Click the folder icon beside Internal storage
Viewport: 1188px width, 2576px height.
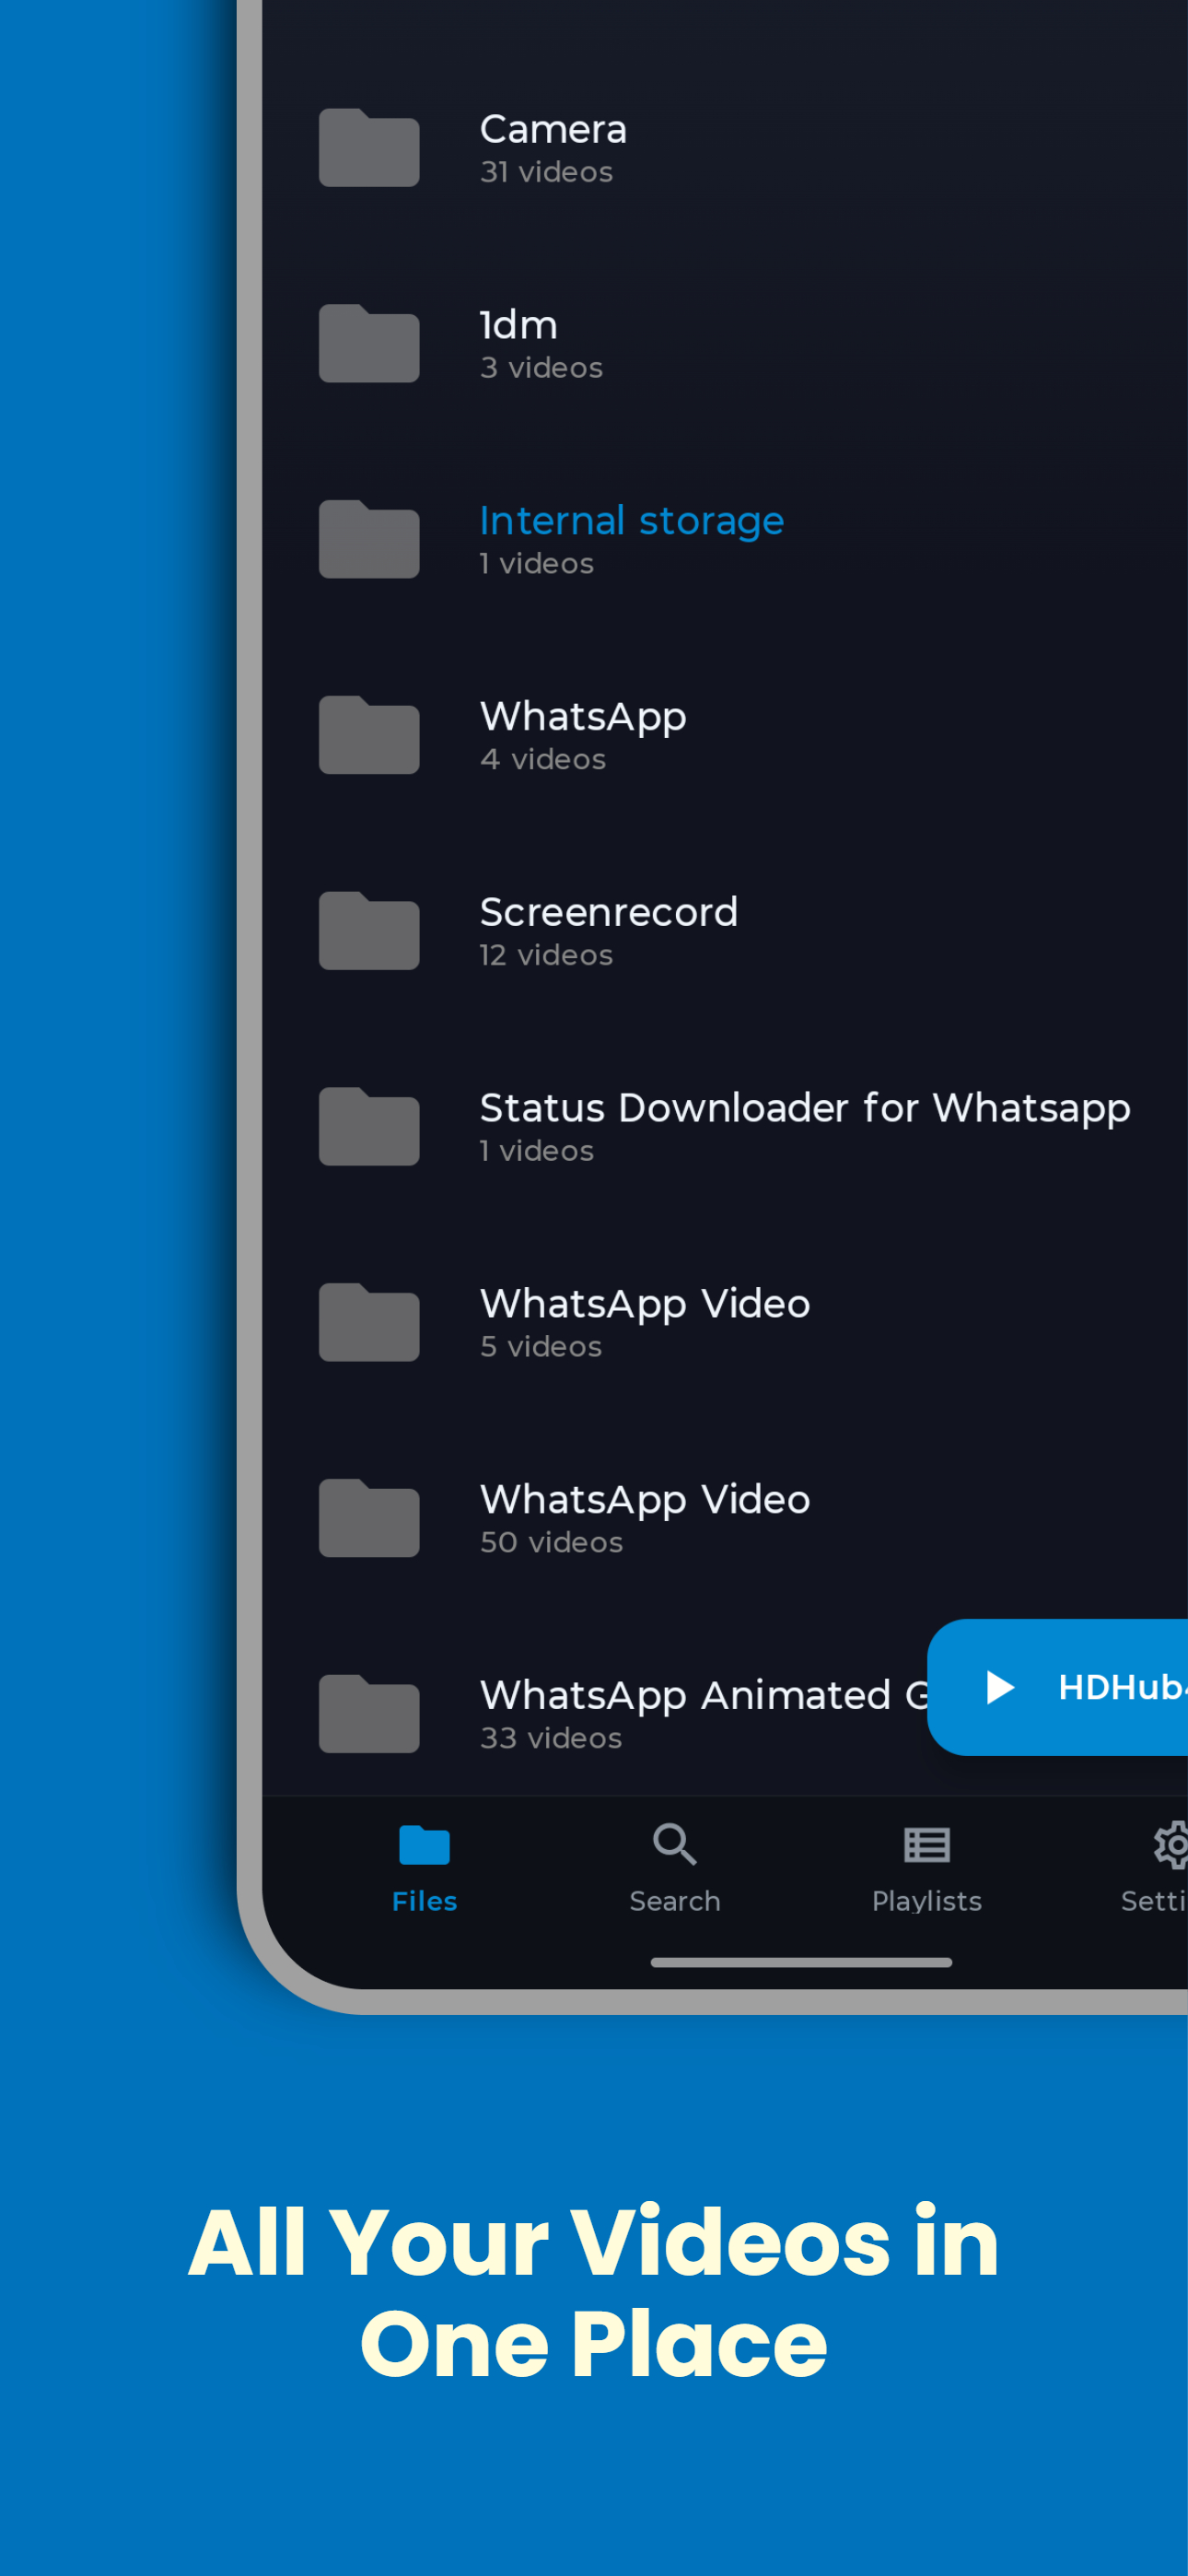point(369,539)
